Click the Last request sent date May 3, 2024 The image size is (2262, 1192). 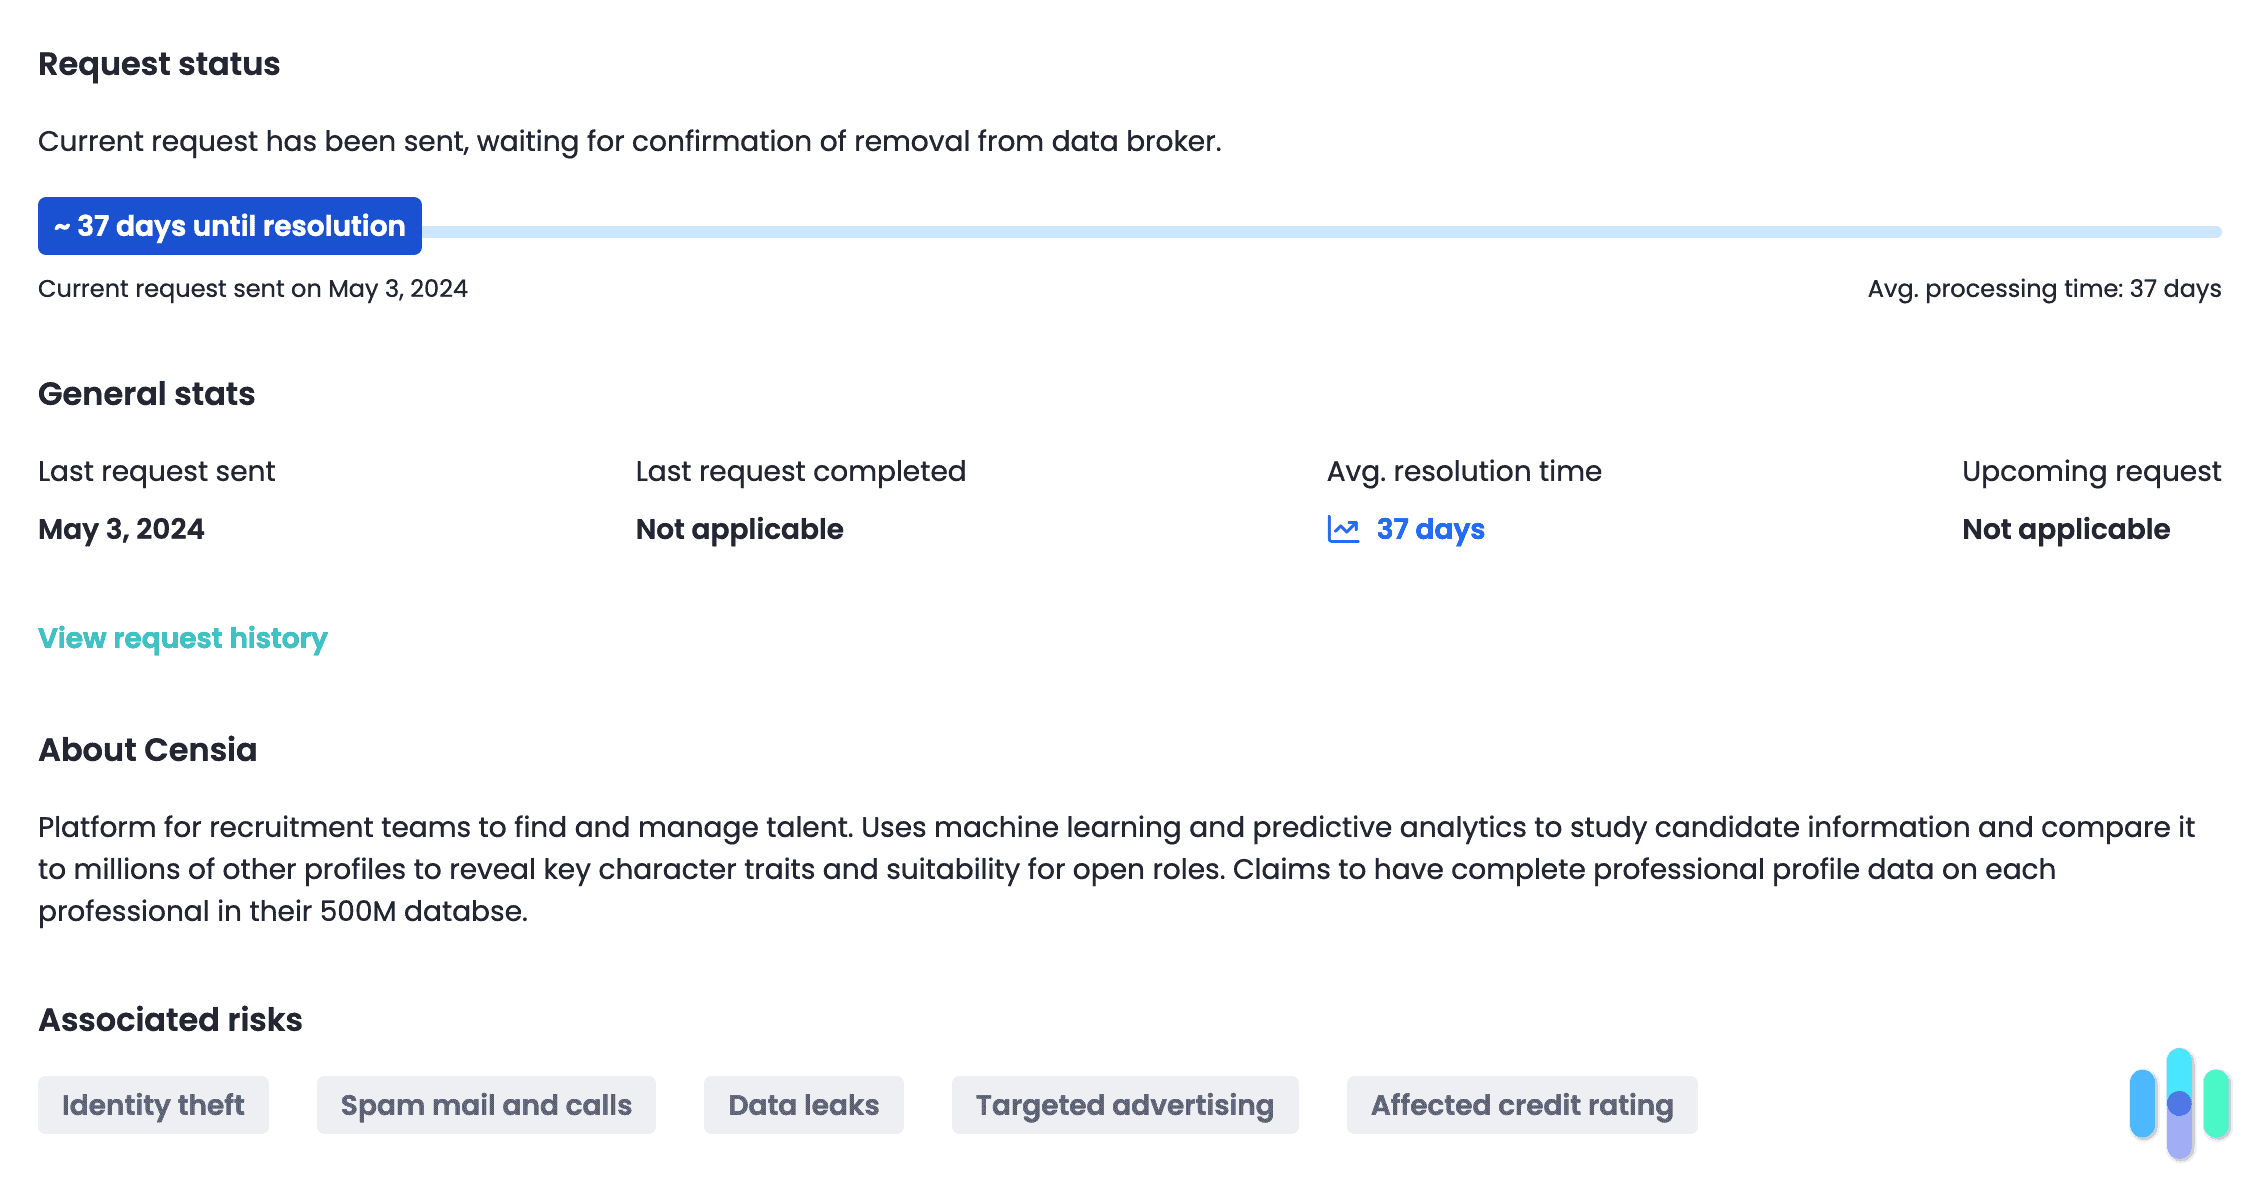pos(121,529)
